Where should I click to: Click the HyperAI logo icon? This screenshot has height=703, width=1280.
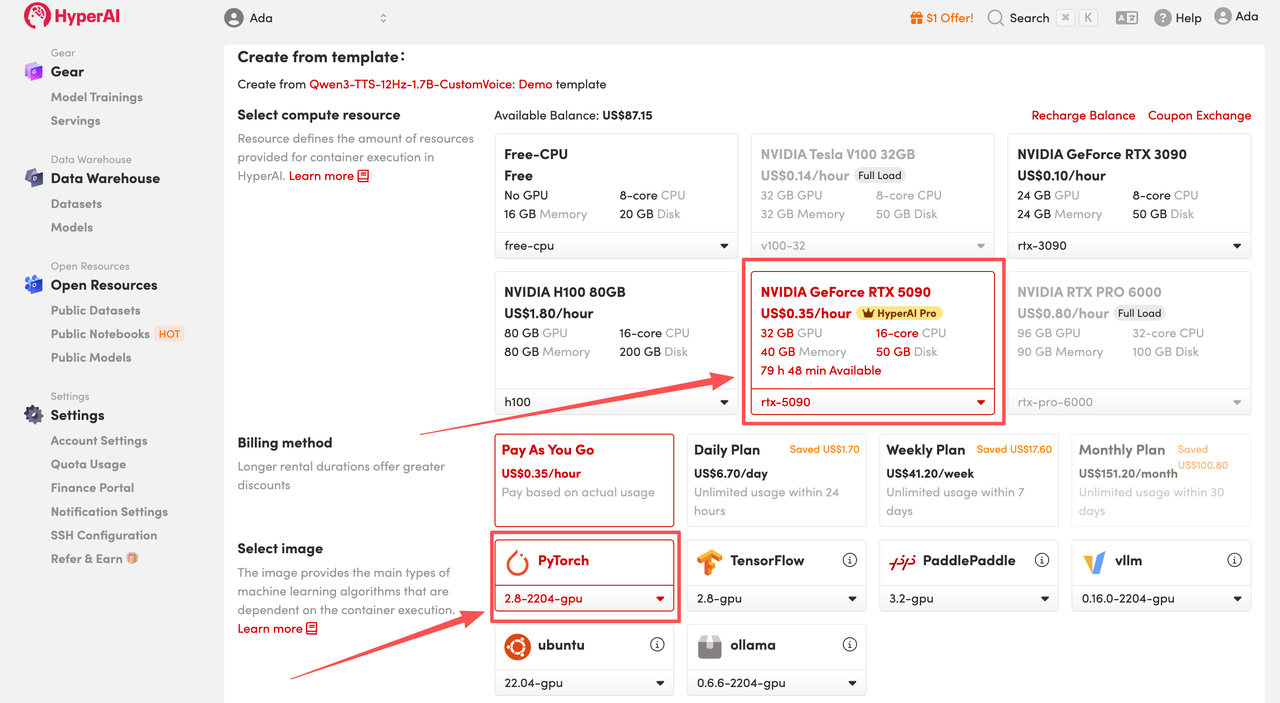(x=37, y=17)
